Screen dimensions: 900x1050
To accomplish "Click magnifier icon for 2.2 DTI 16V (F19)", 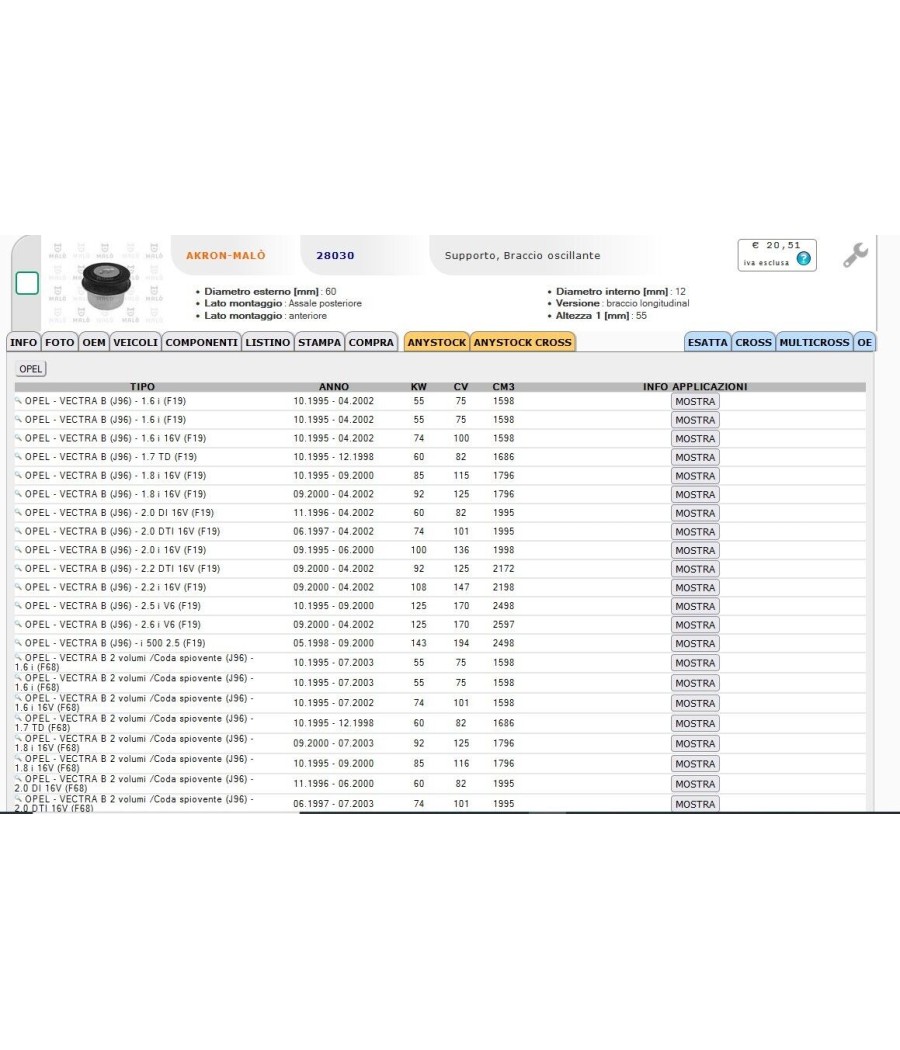I will click(x=18, y=569).
